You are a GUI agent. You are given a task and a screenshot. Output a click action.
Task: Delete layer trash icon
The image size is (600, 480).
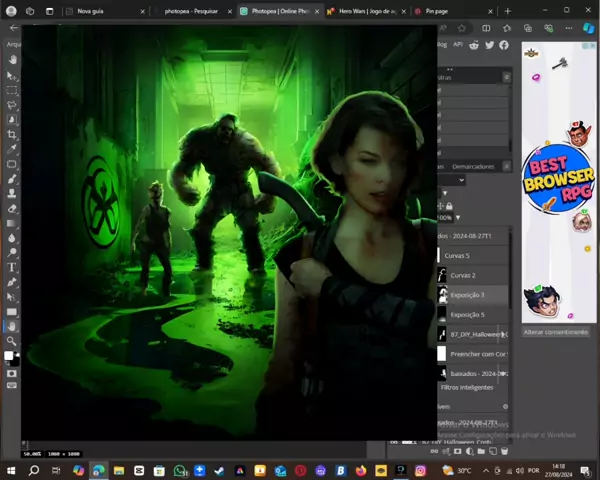coord(504,451)
